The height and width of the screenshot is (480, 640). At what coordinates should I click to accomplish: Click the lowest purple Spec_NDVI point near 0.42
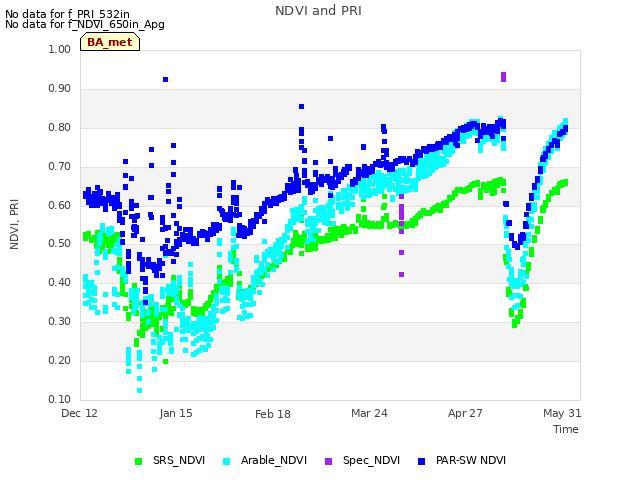tap(402, 275)
